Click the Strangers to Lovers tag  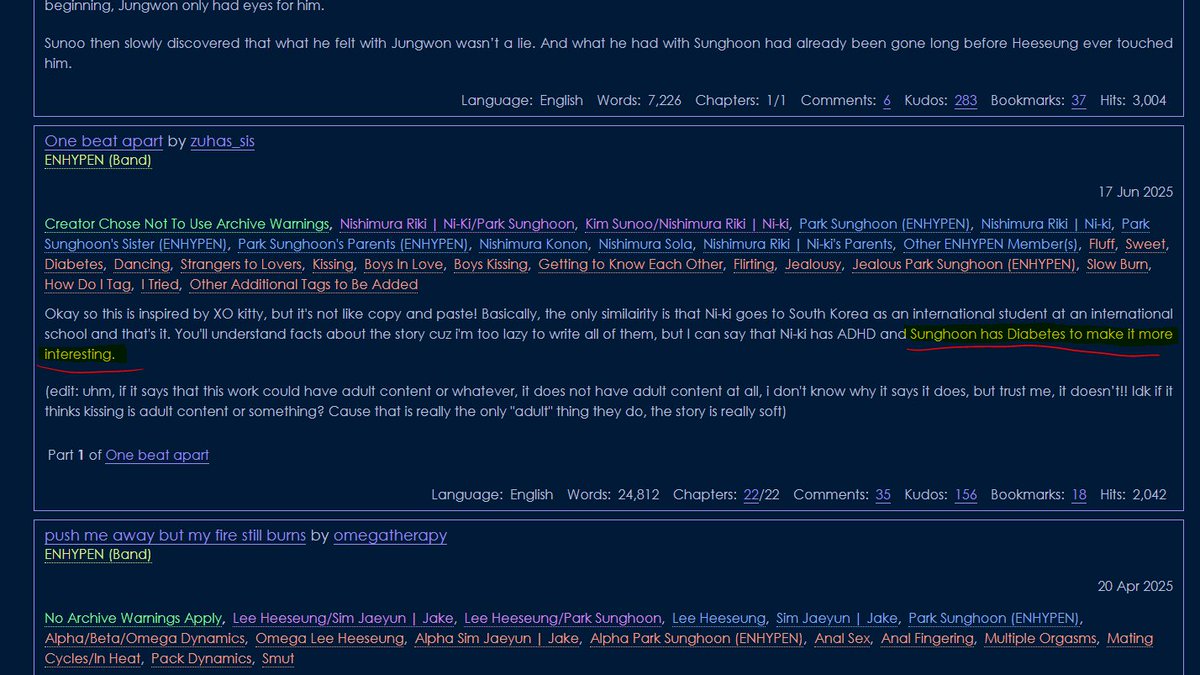coord(241,264)
